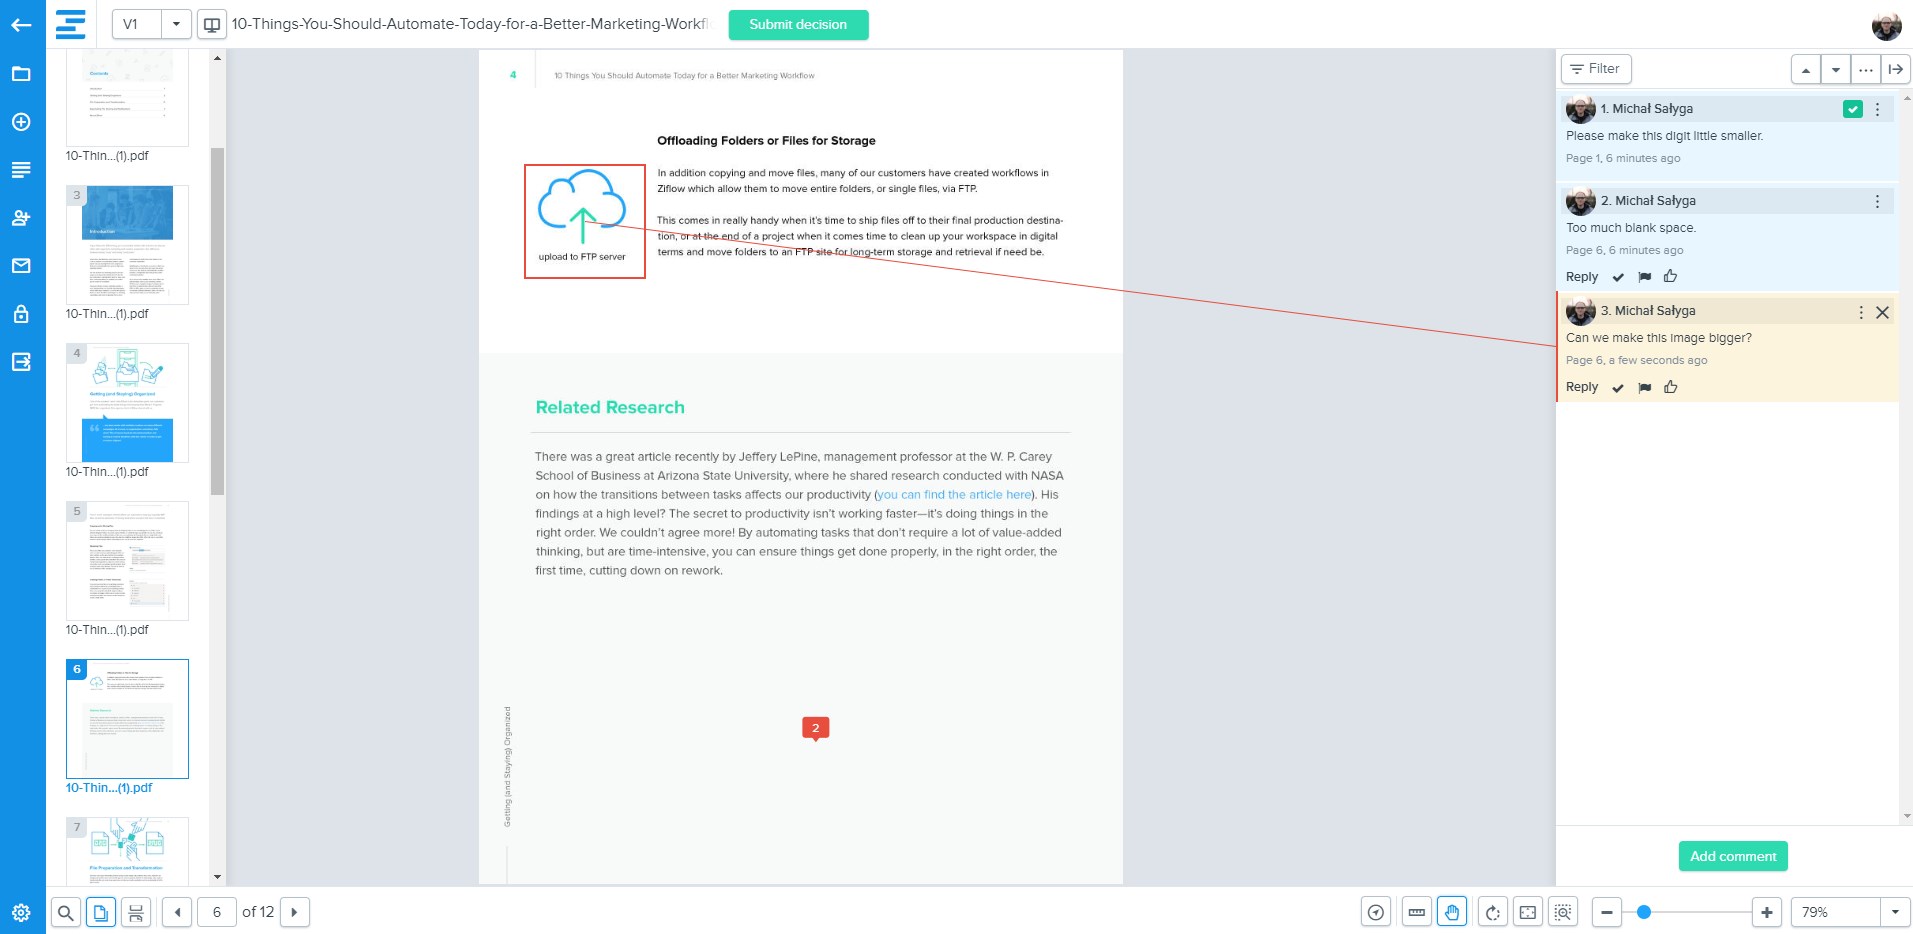Open the comments panel more options menu
Screen dimensions: 1913x934
click(x=1865, y=70)
